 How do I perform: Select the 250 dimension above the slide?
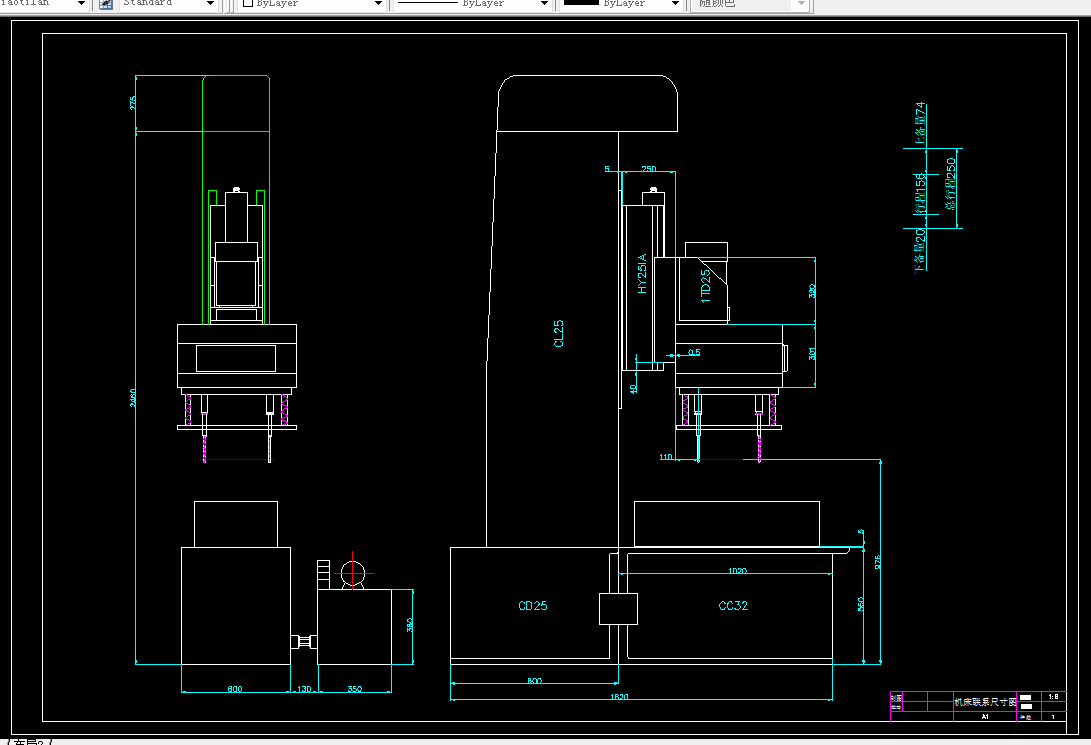(x=648, y=168)
